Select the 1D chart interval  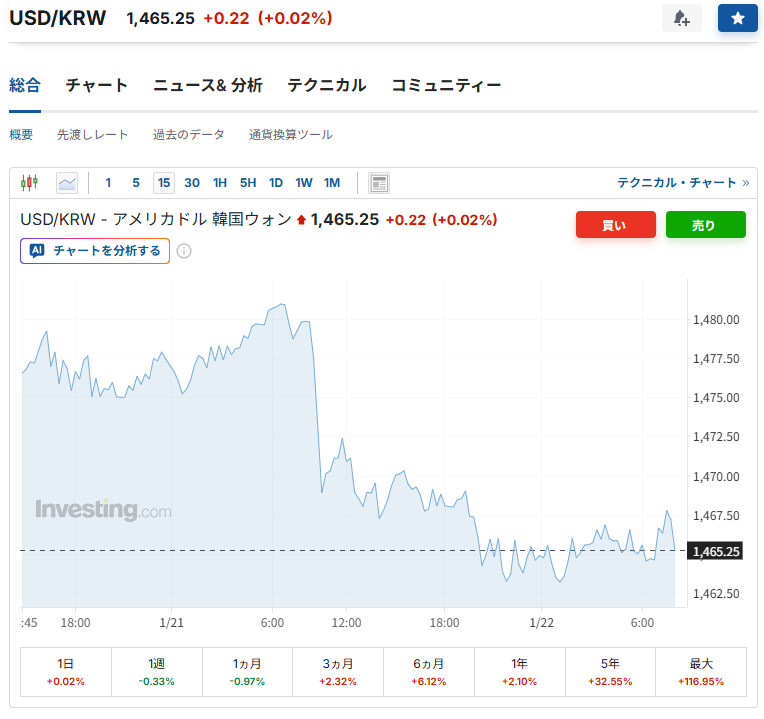pyautogui.click(x=276, y=183)
